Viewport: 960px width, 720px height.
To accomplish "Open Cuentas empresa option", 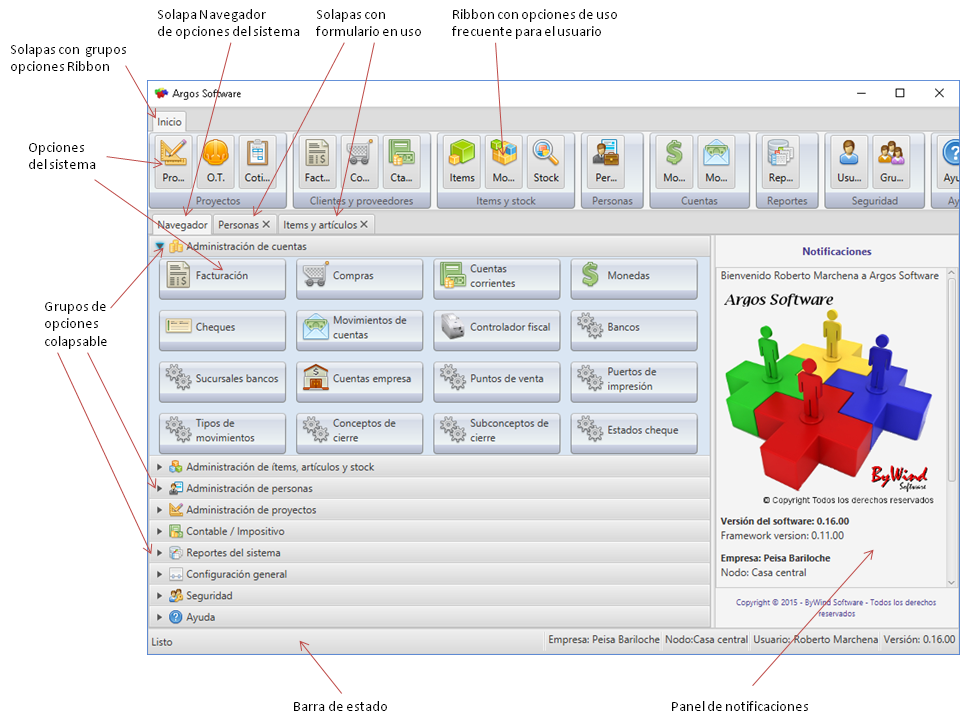I will pyautogui.click(x=359, y=381).
